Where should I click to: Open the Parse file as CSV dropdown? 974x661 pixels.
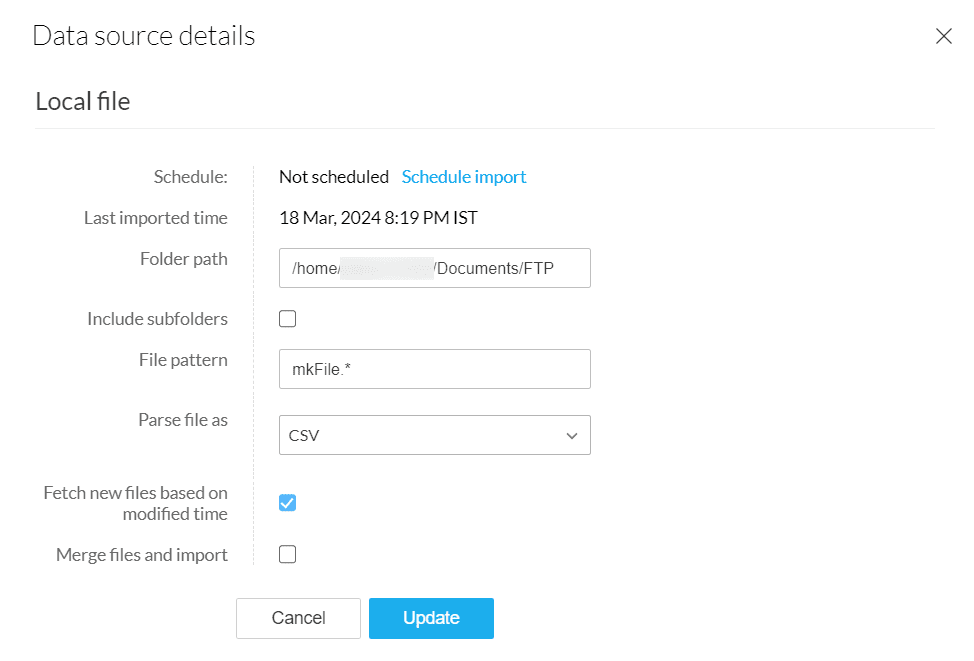434,435
